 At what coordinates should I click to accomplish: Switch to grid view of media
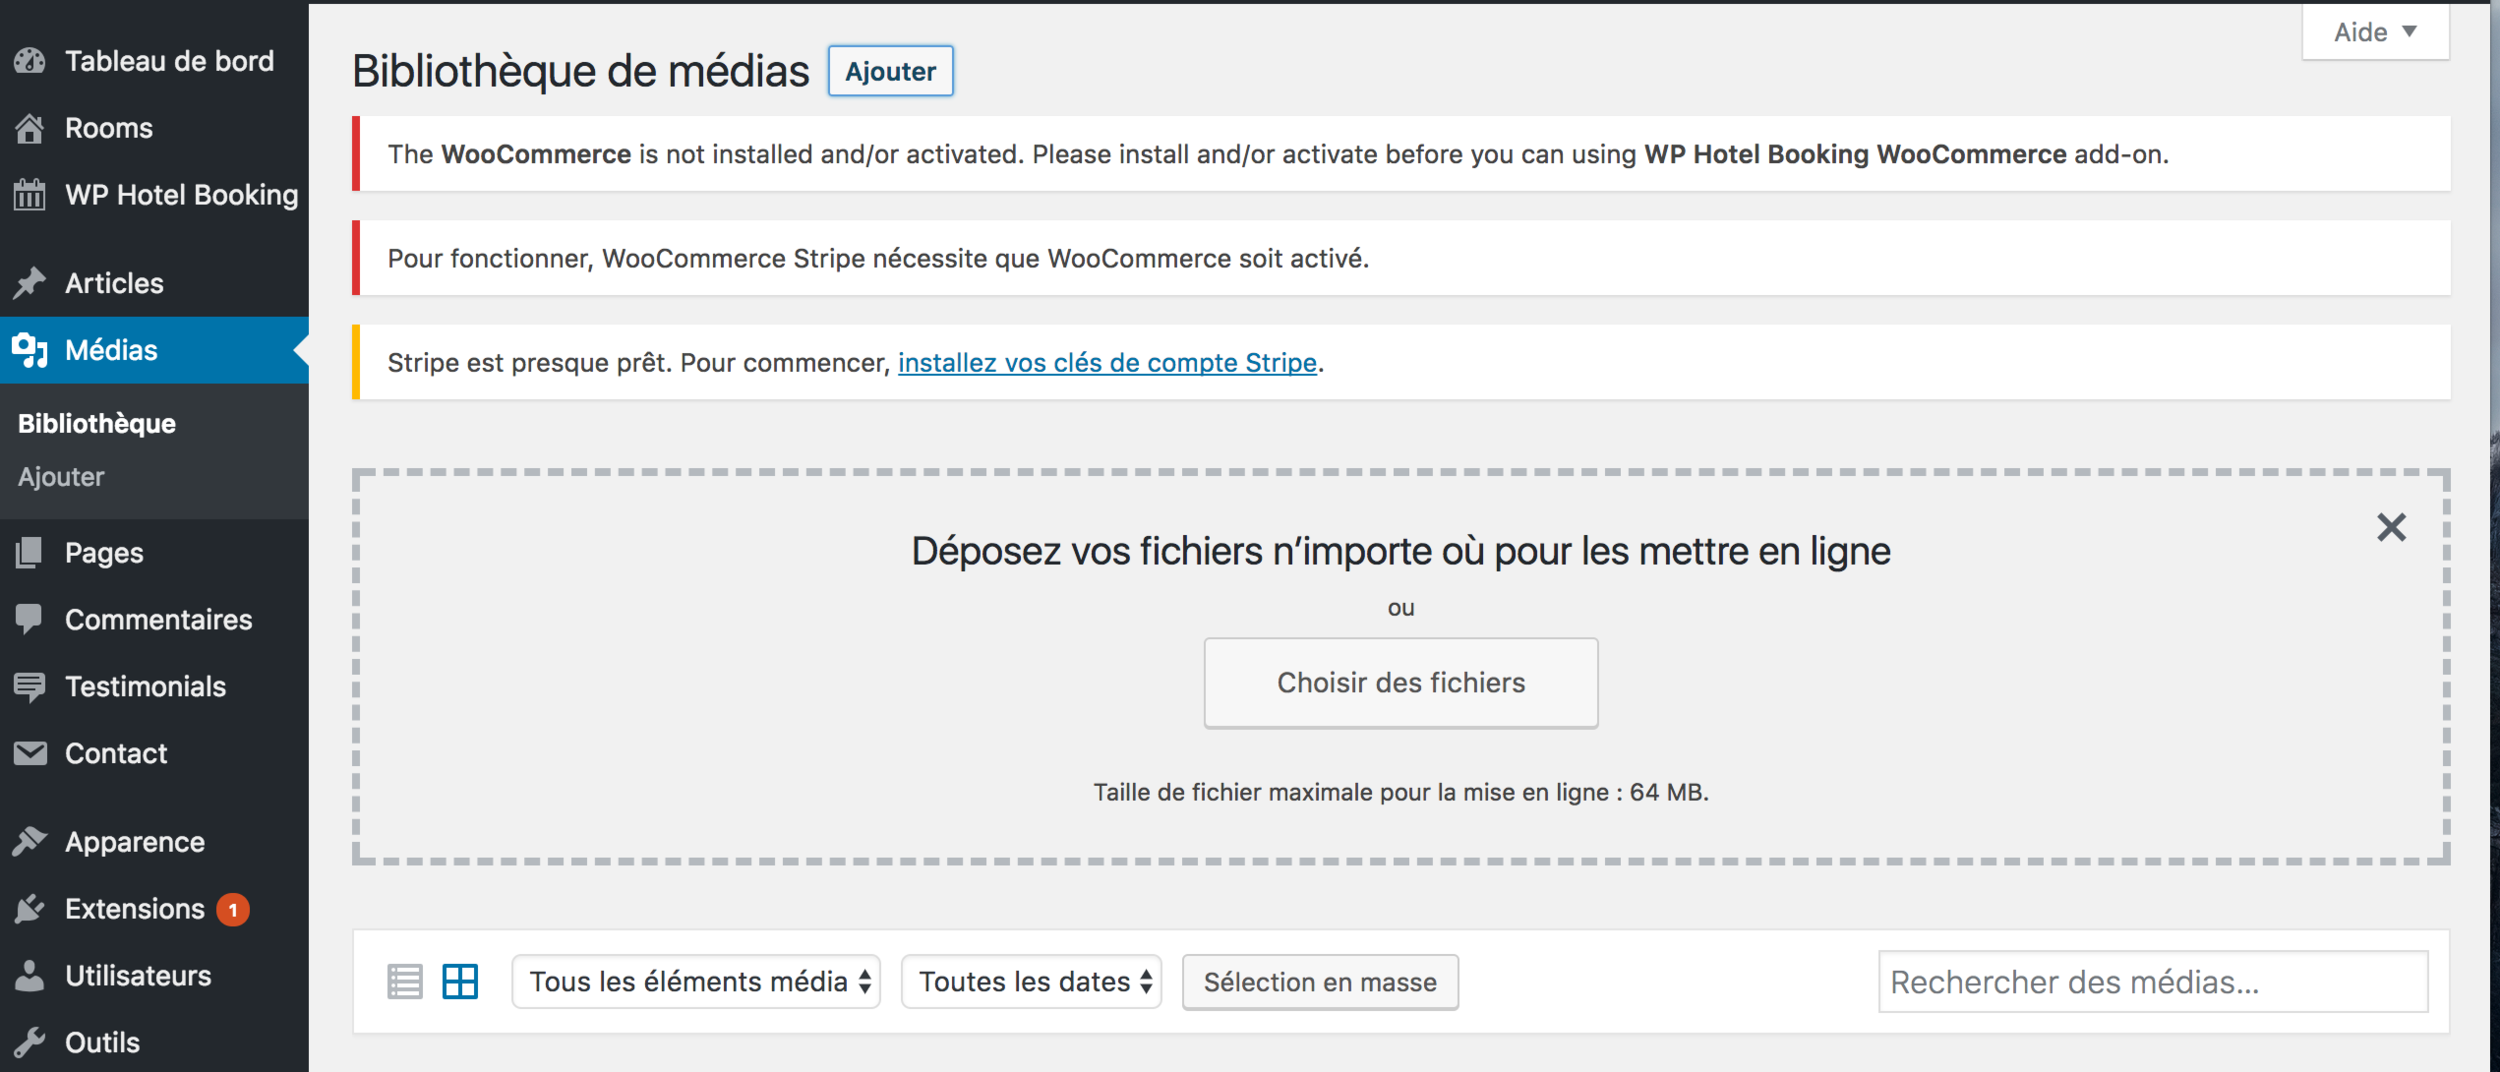pos(460,982)
